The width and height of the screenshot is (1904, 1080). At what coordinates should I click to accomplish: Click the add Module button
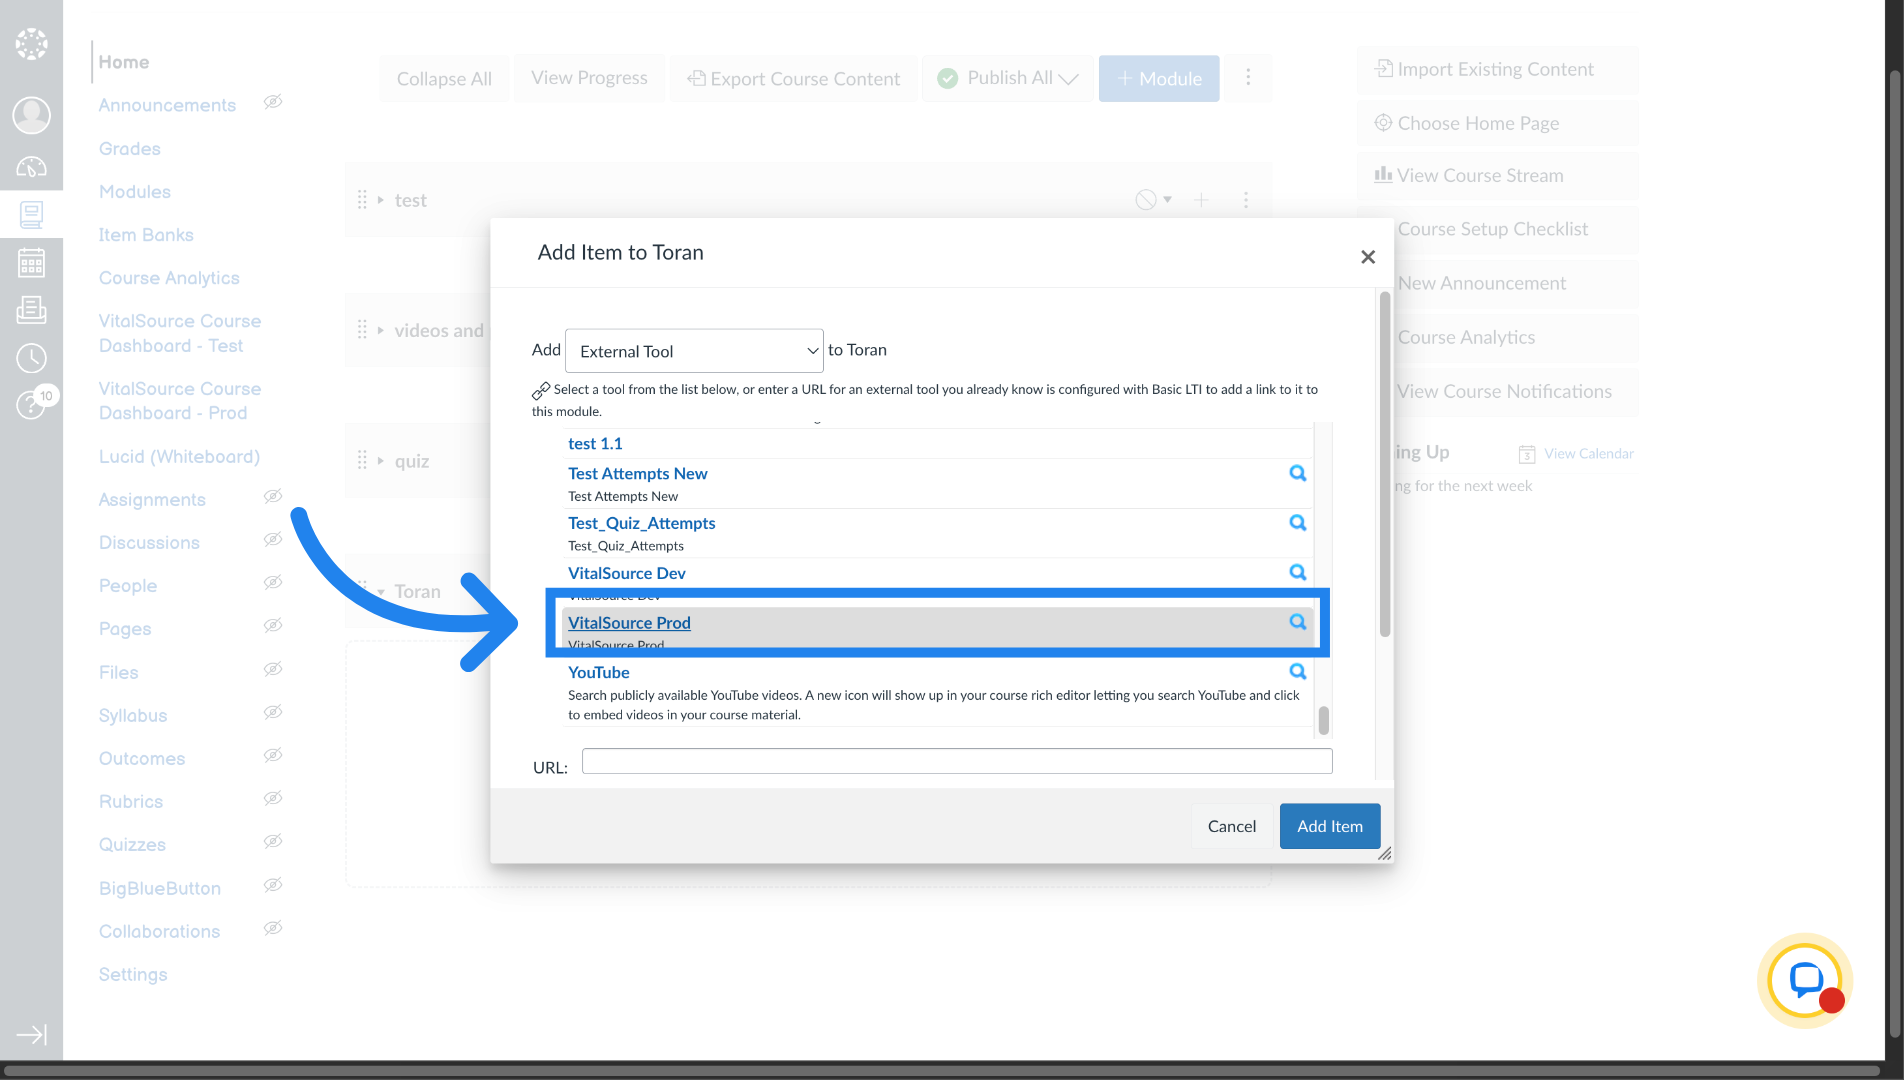click(1159, 78)
